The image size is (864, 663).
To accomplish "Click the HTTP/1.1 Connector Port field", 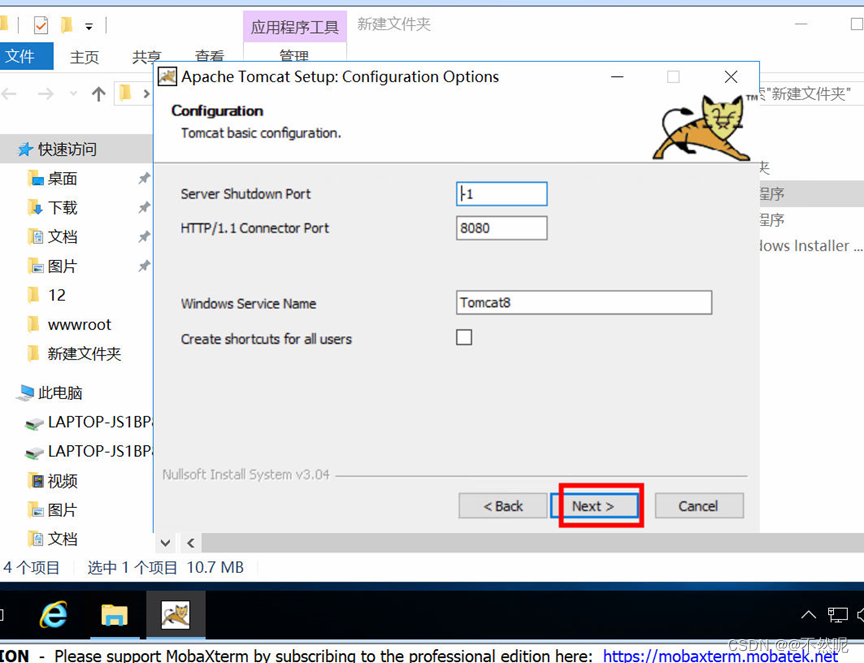I will (x=501, y=228).
